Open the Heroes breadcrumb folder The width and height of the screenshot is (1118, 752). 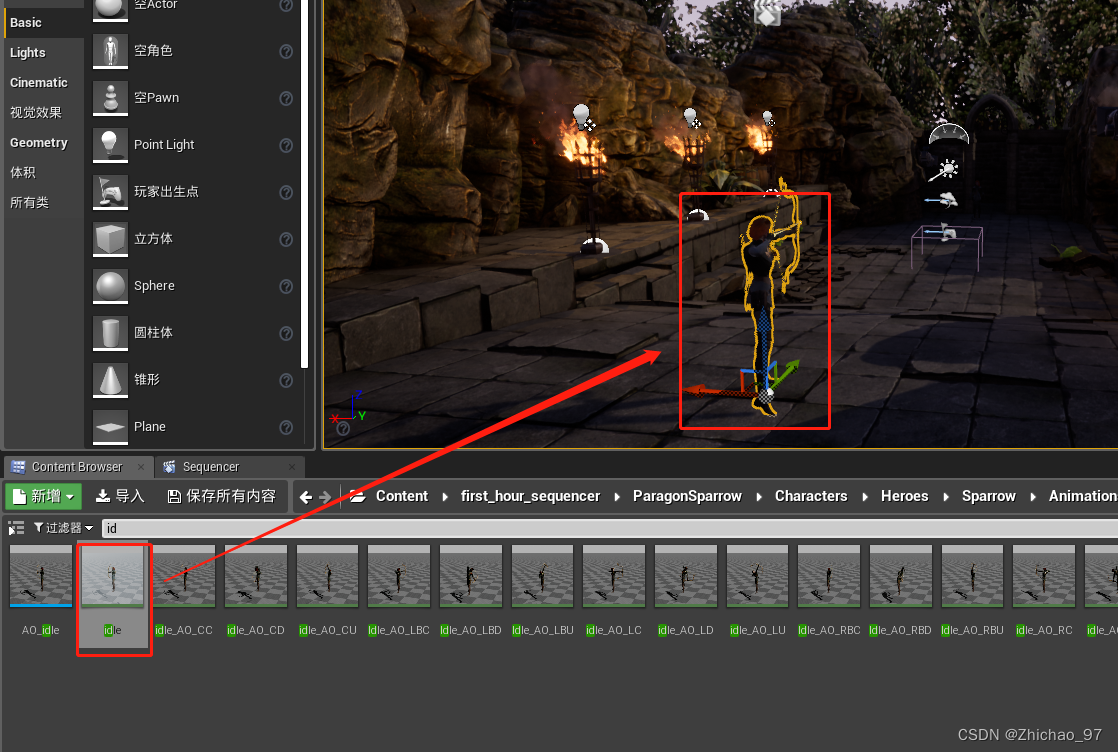click(x=904, y=496)
